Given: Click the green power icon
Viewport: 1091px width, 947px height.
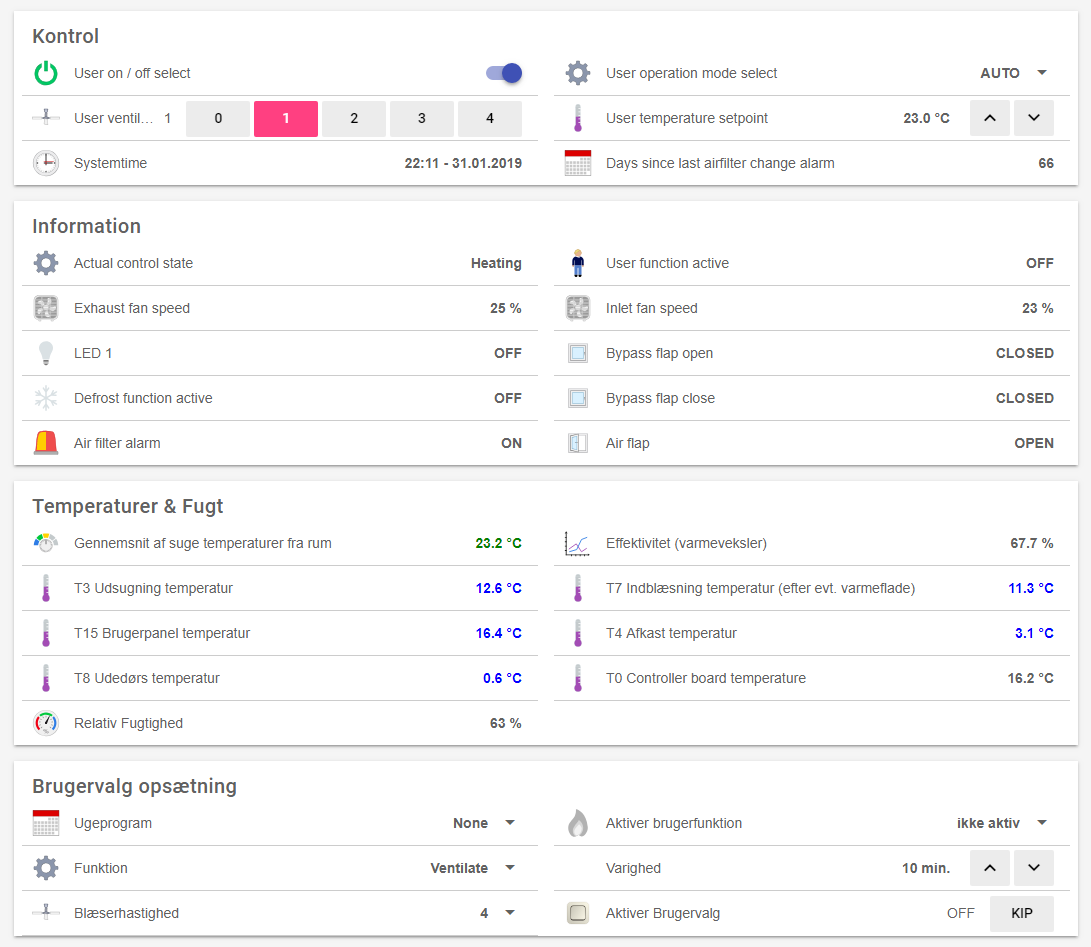Looking at the screenshot, I should [x=46, y=73].
